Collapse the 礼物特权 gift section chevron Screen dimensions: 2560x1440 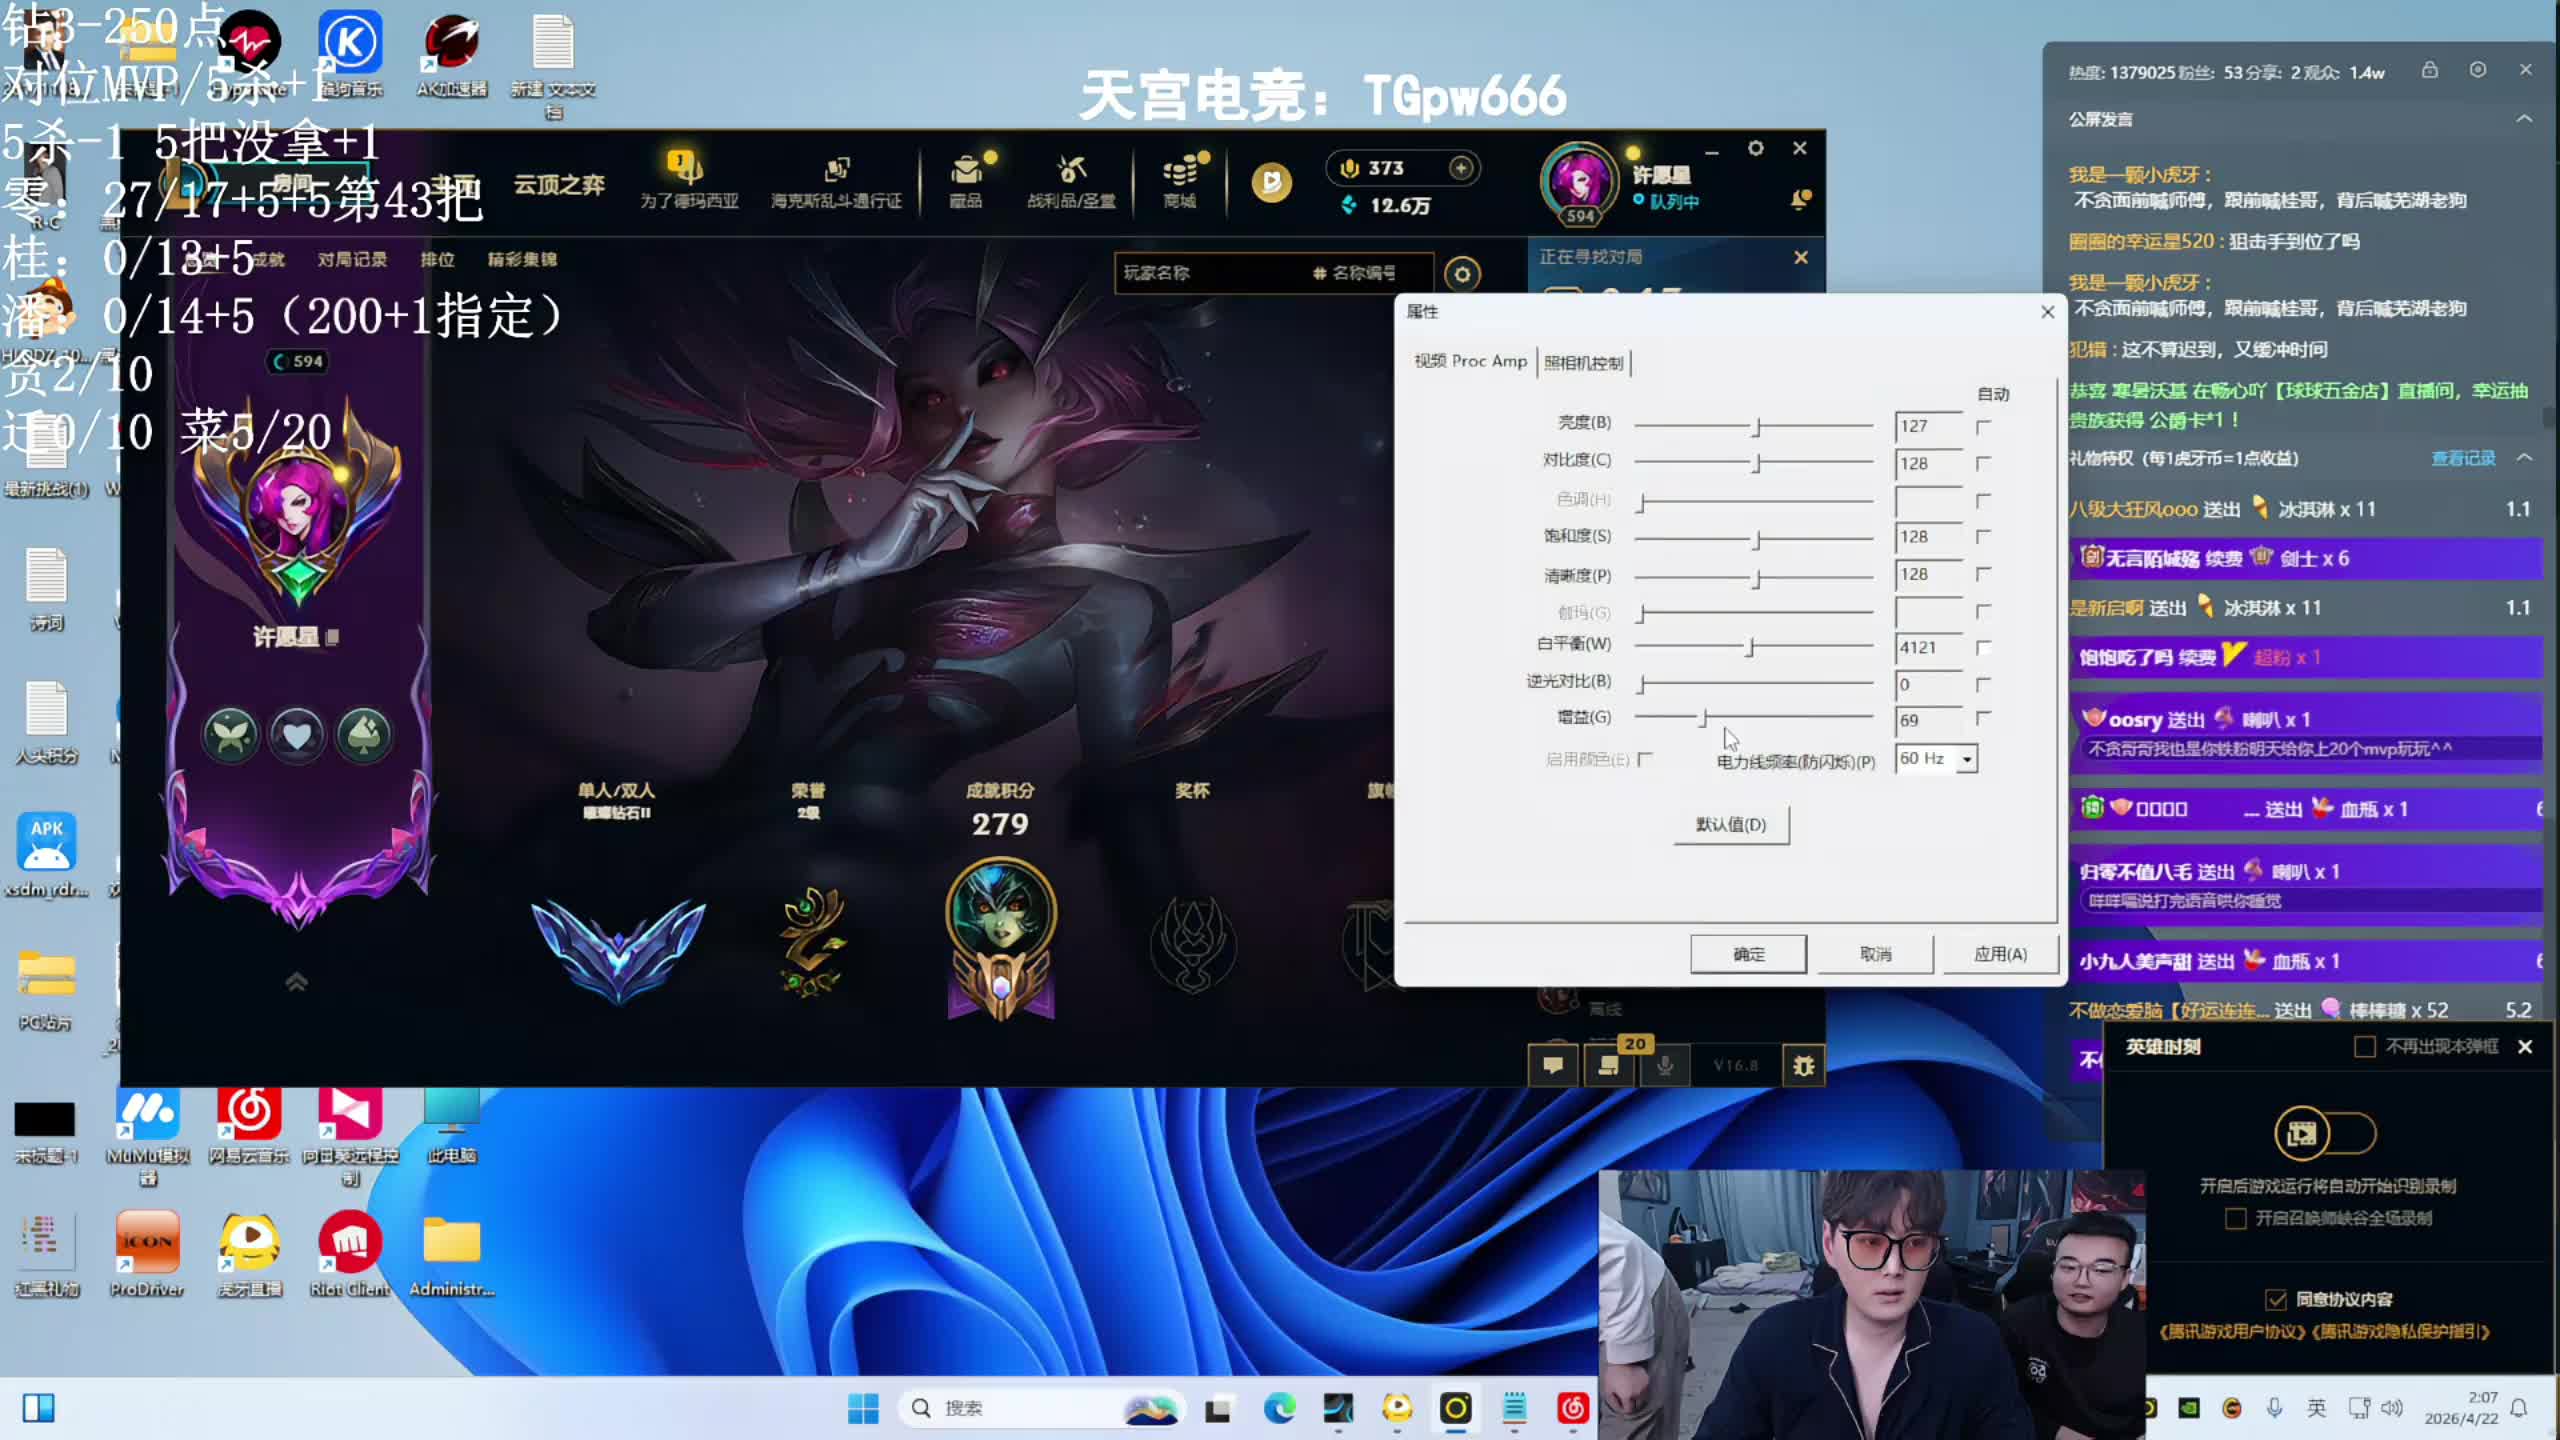tap(2524, 458)
